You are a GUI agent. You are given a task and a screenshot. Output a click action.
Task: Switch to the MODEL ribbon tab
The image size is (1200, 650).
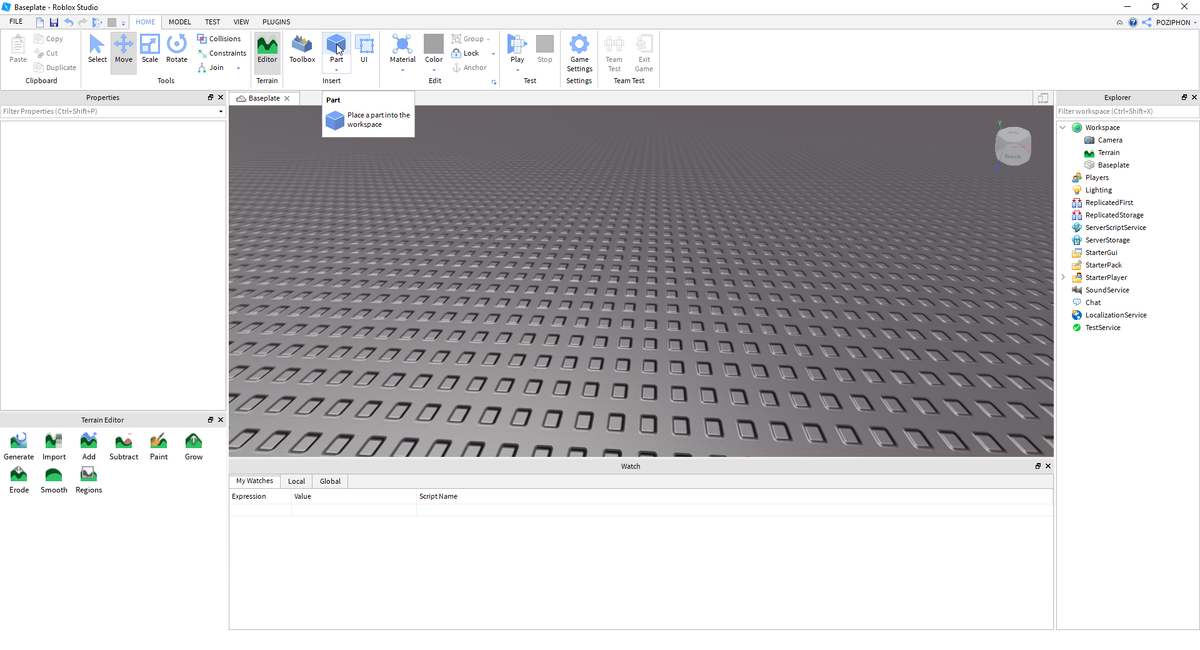pos(180,22)
